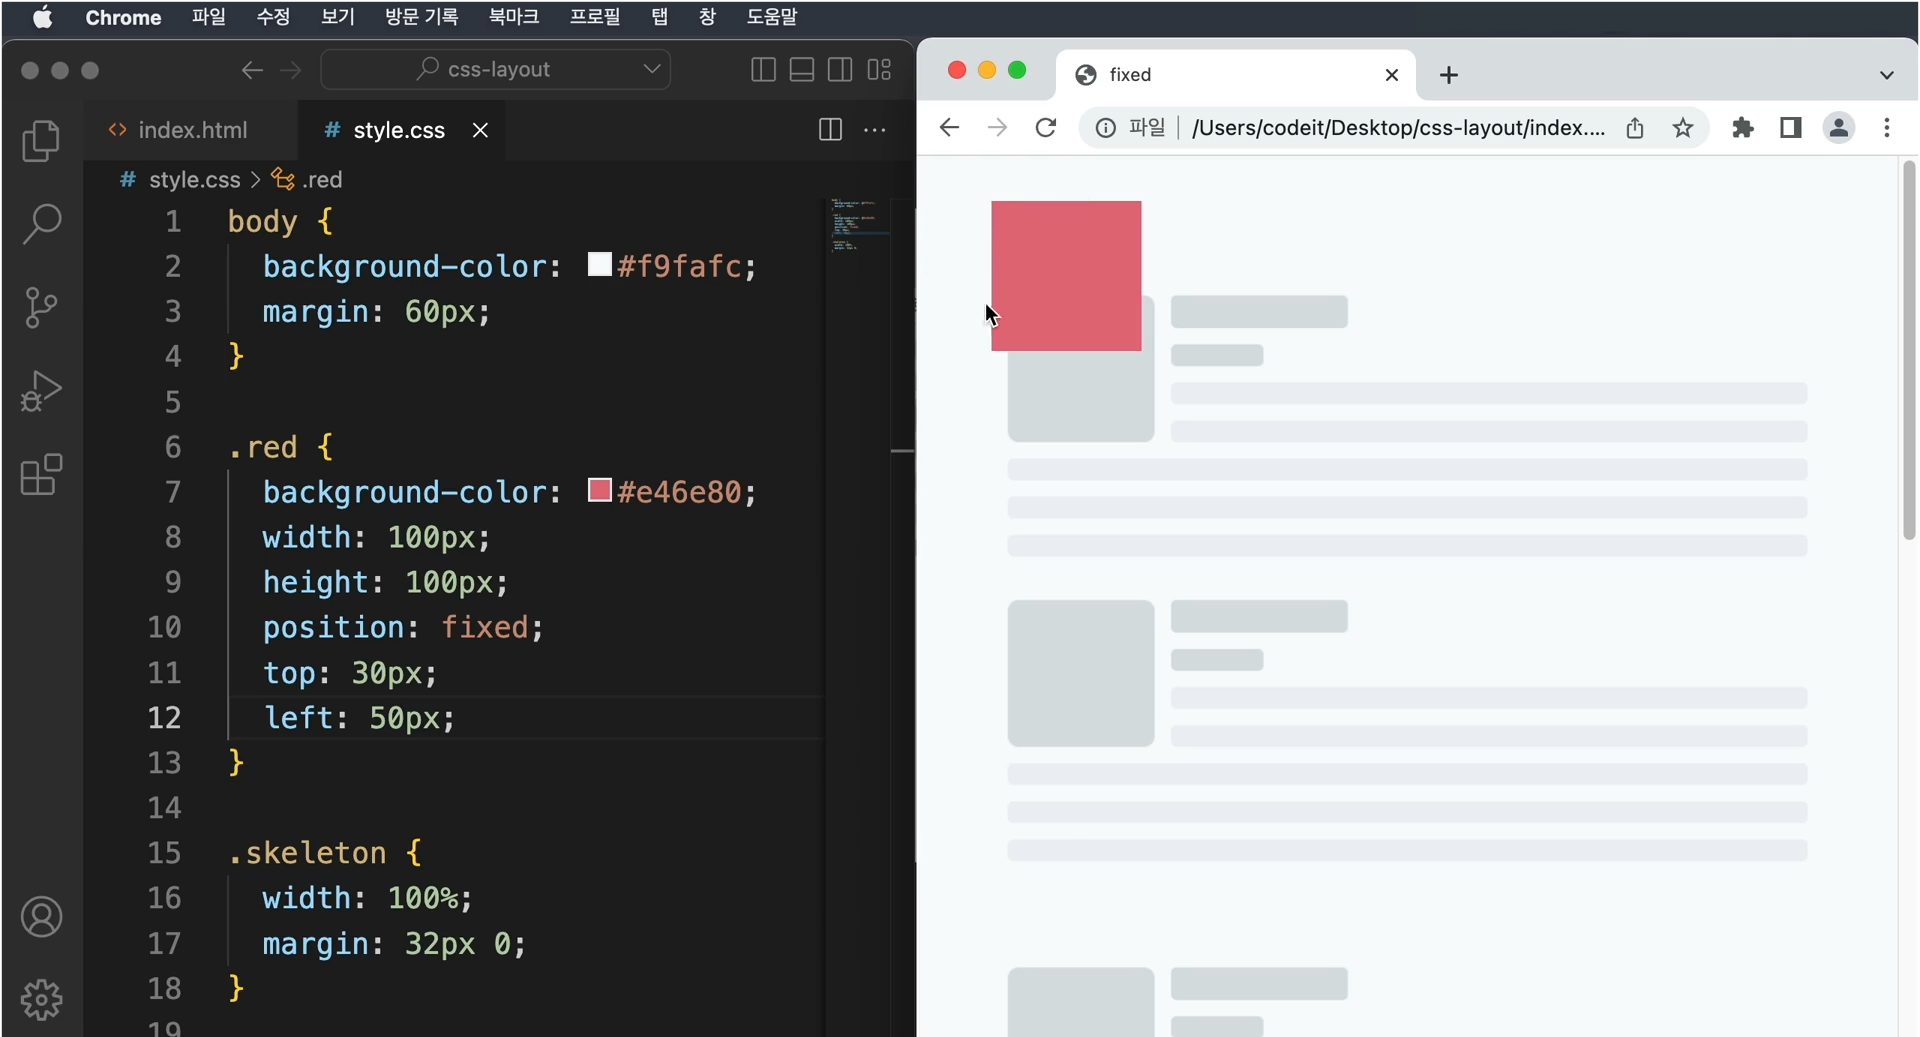Open the Chrome three-dot menu
This screenshot has width=1920, height=1037.
coord(1887,128)
